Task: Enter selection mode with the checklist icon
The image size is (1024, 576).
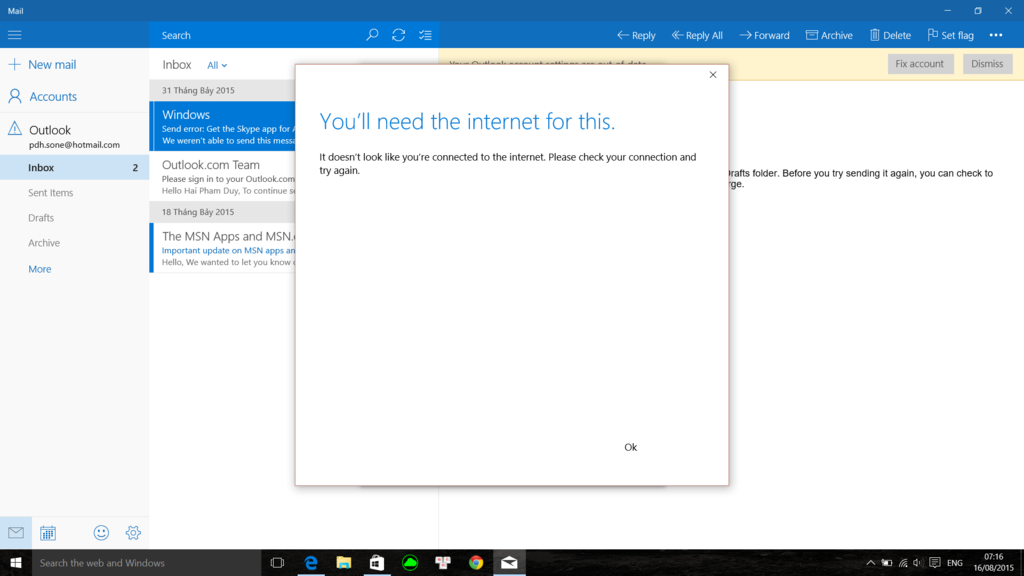Action: (425, 35)
